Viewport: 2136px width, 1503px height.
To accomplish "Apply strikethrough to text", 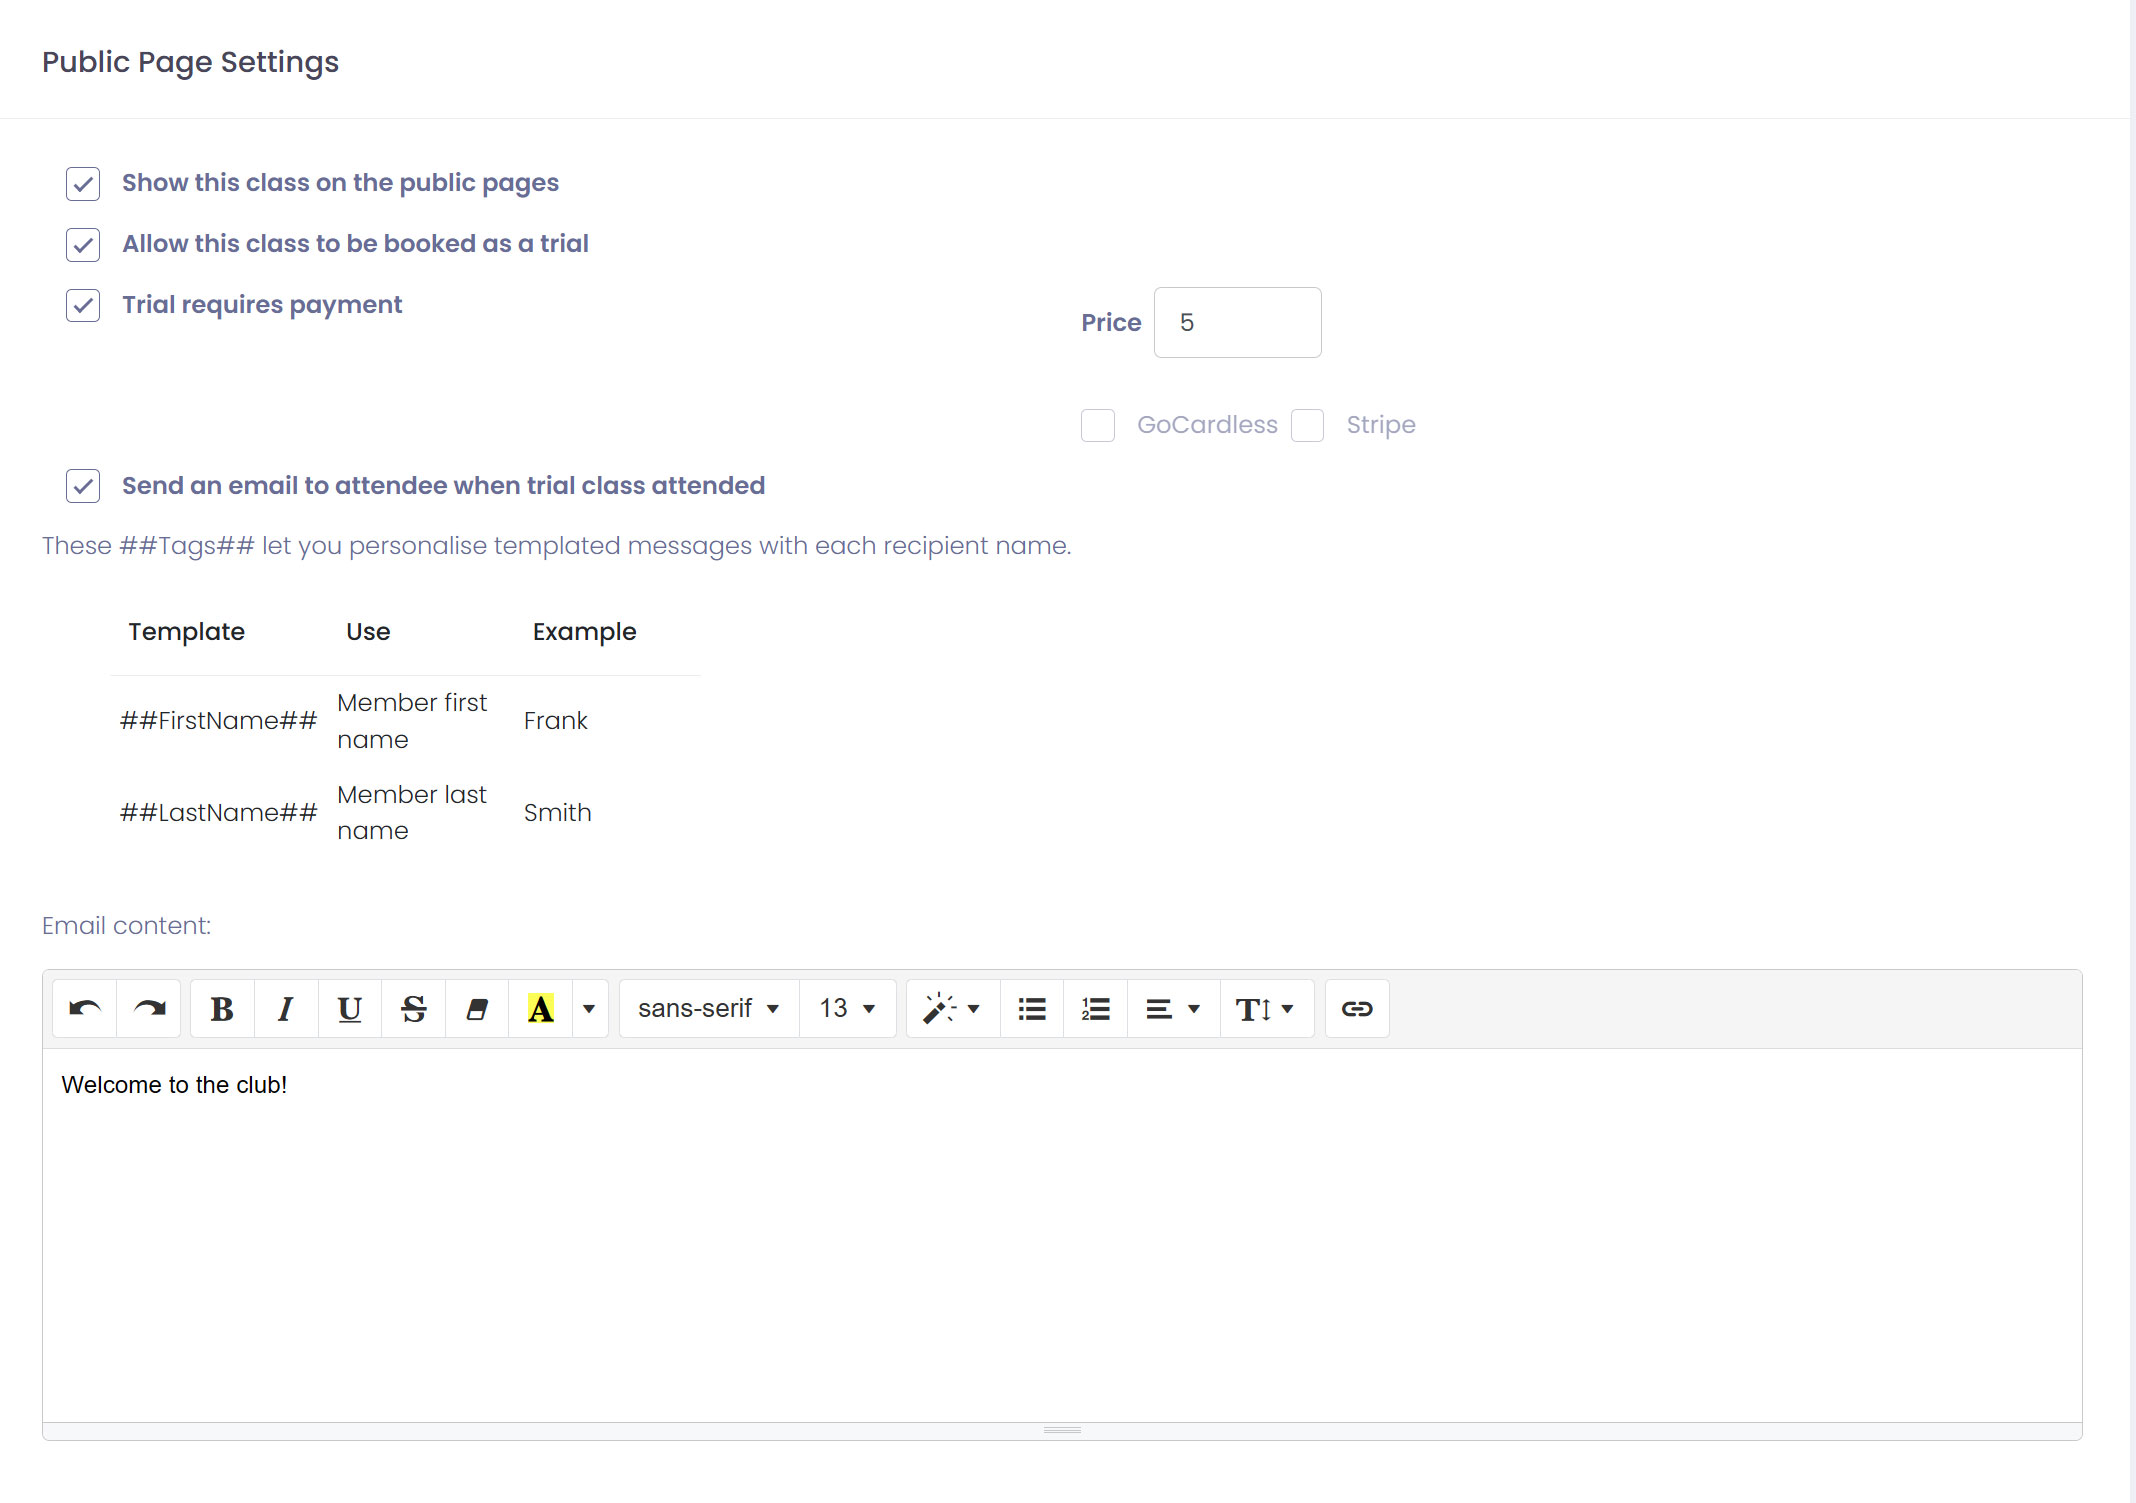I will [x=413, y=1009].
